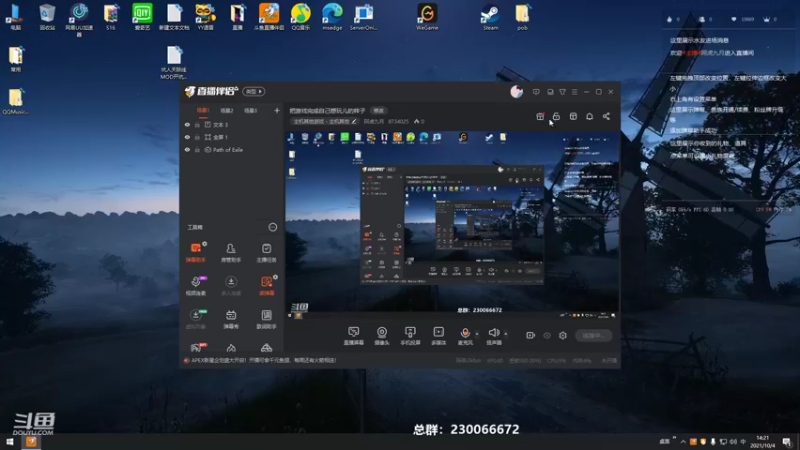Screen dimensions: 800x450
Task: Click the layout box icon beside bell
Action: pyautogui.click(x=573, y=116)
